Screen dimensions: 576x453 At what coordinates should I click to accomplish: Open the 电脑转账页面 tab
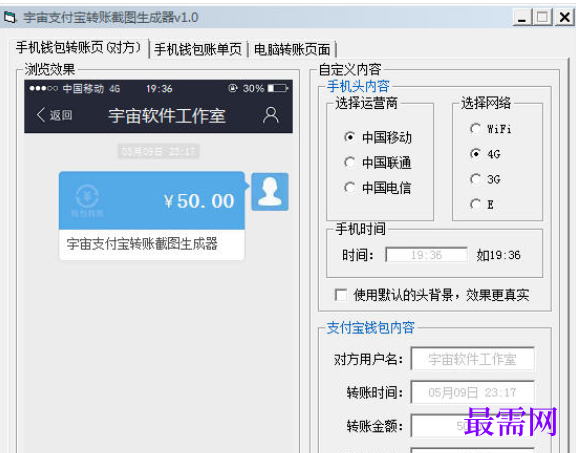point(292,49)
